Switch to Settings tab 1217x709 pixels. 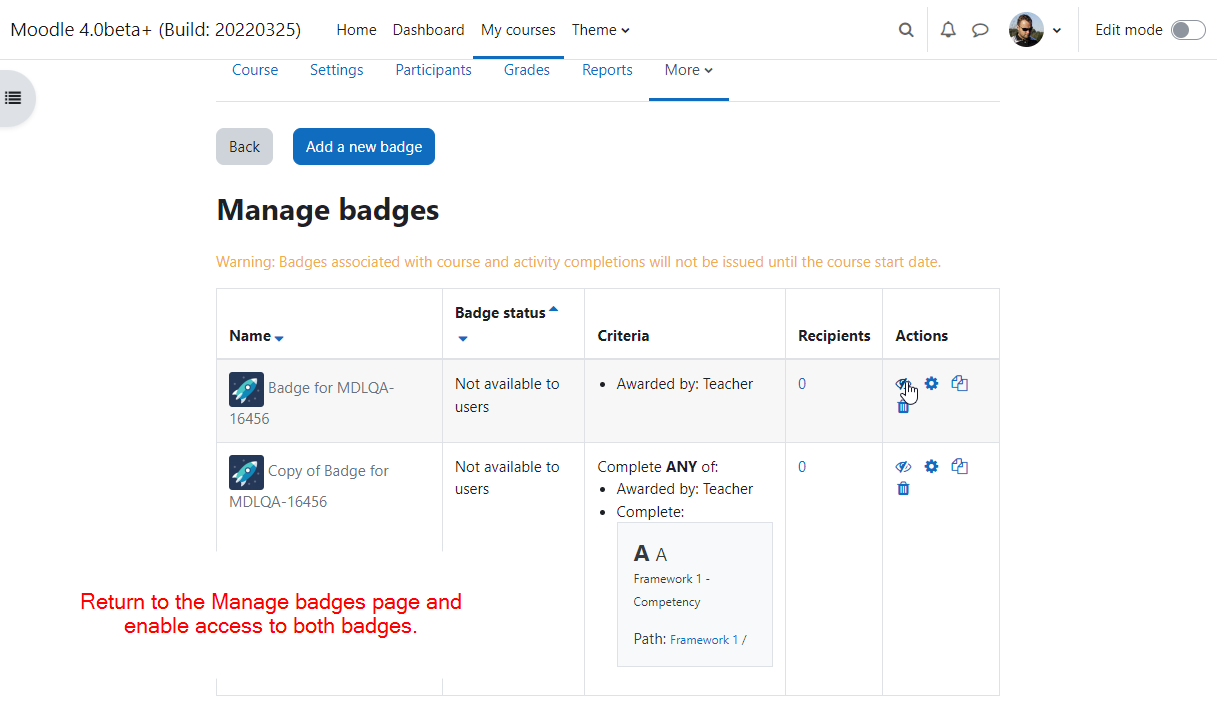337,70
